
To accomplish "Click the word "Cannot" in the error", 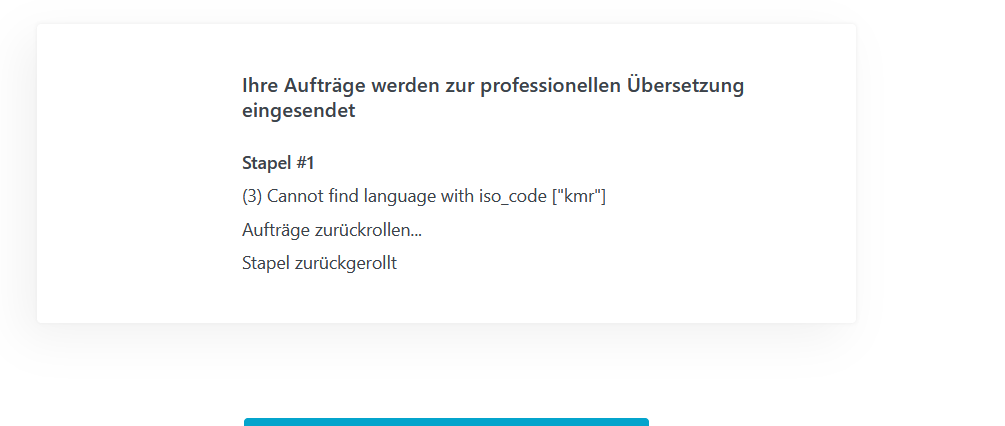I will [x=295, y=196].
